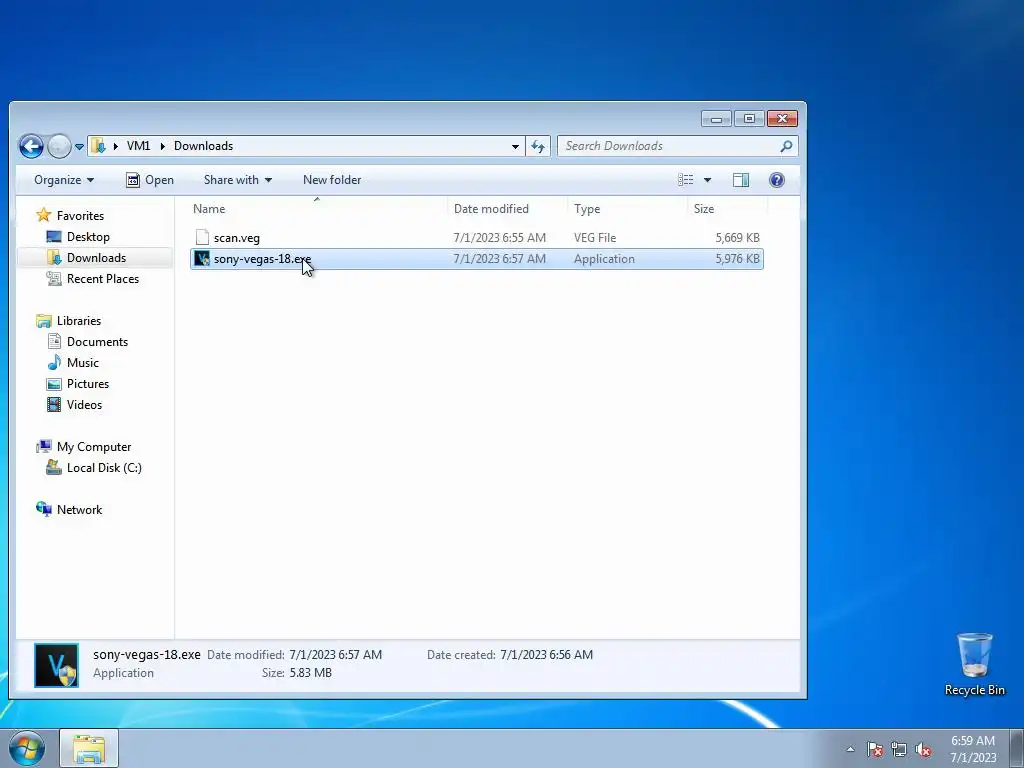Select the scan.veg file name
This screenshot has height=768, width=1024.
tap(236, 238)
